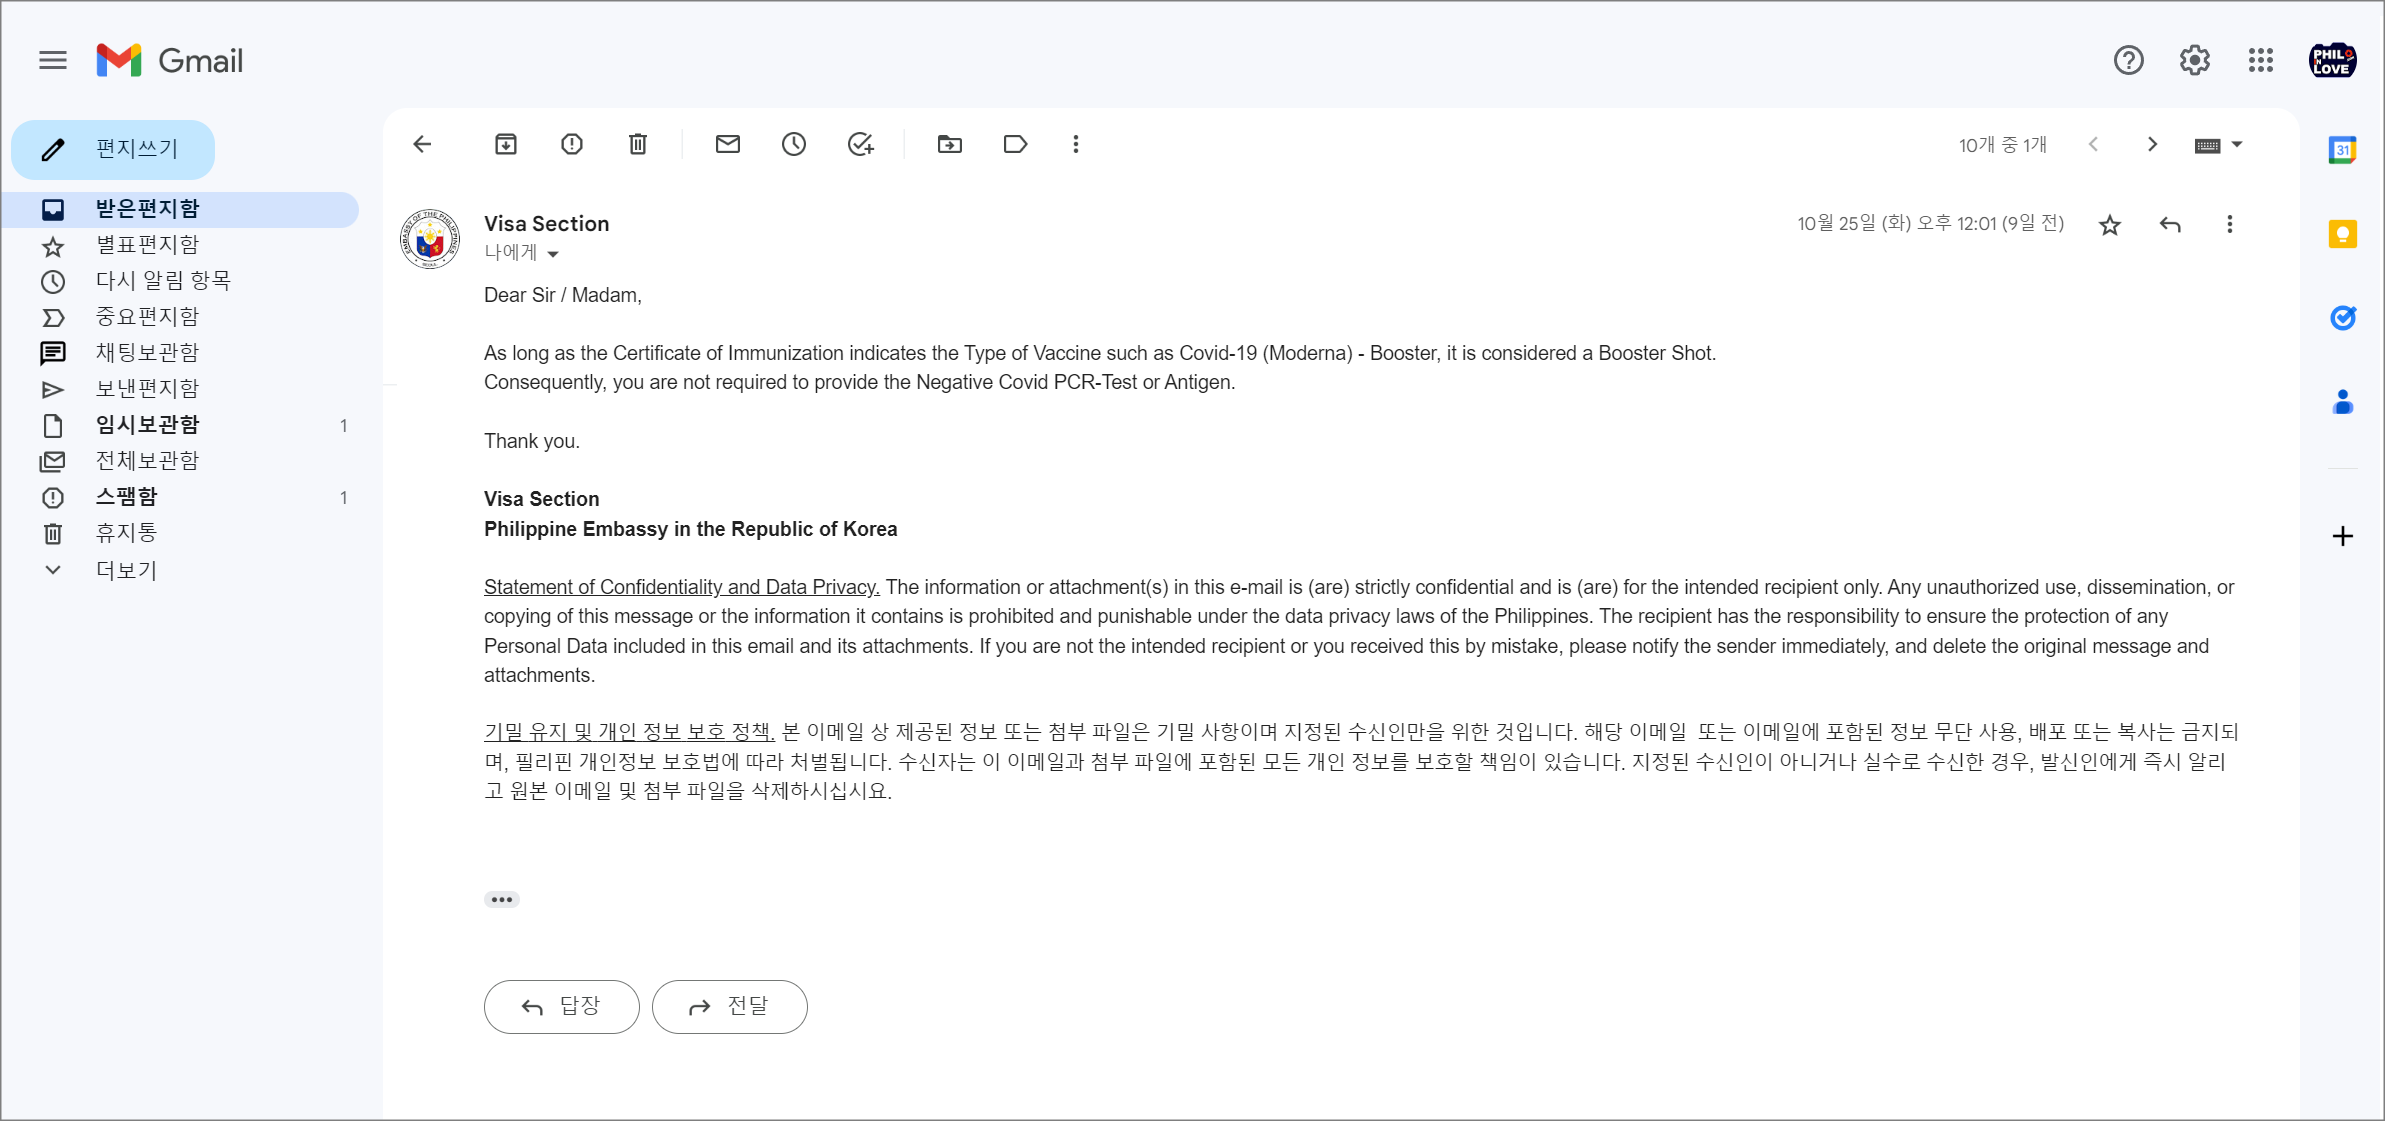The width and height of the screenshot is (2385, 1121).
Task: Add email to Tasks icon
Action: coord(860,145)
